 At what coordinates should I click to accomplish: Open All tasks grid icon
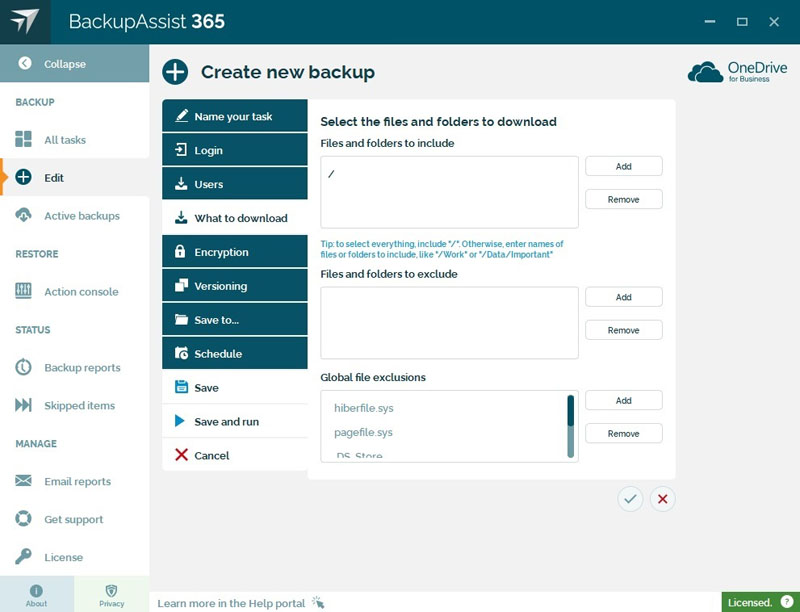(x=23, y=139)
